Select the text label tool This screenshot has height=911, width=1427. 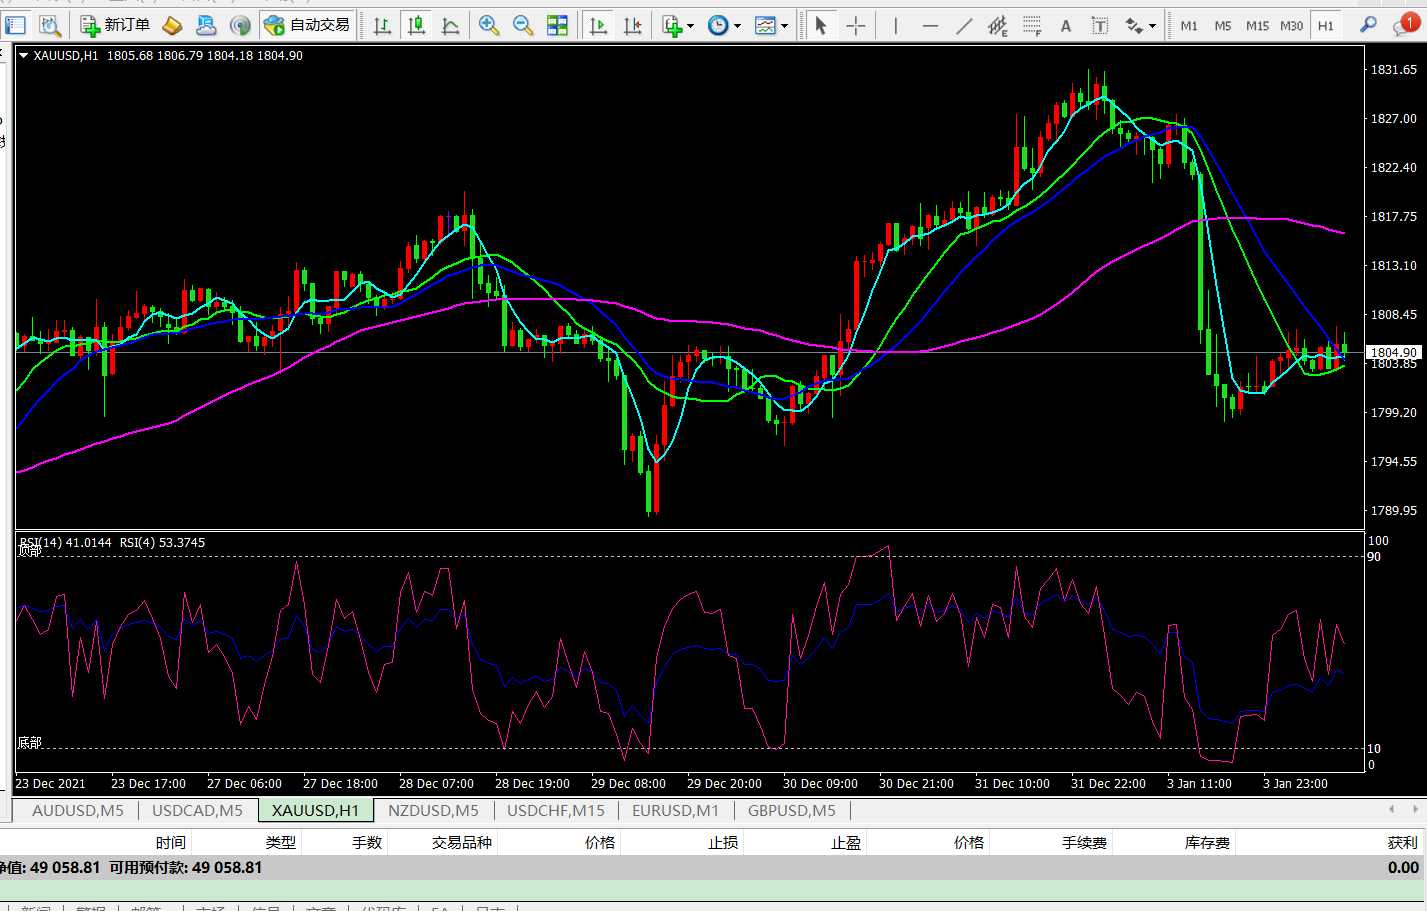pos(1100,25)
